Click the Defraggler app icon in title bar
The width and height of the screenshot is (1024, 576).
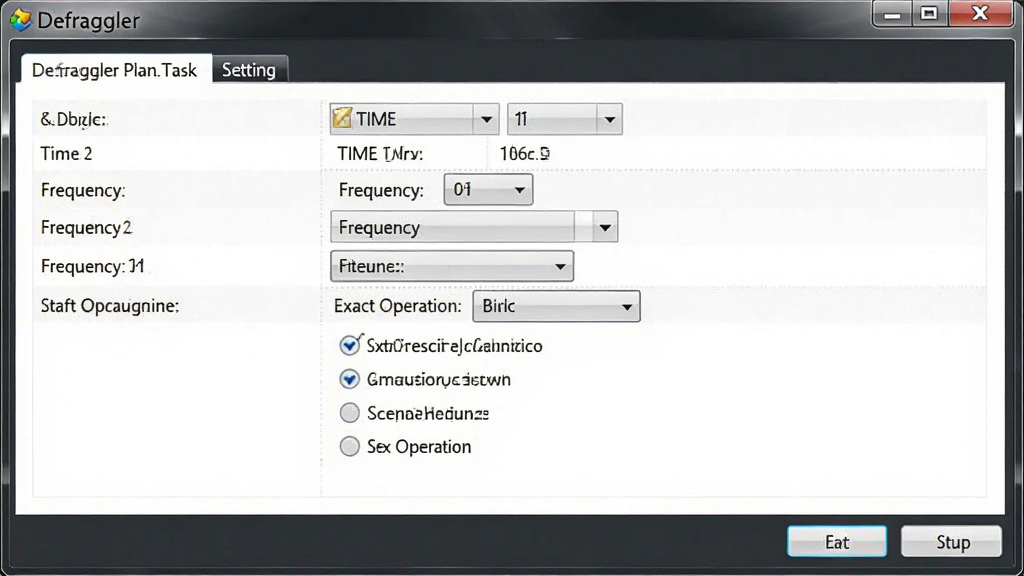[x=20, y=20]
